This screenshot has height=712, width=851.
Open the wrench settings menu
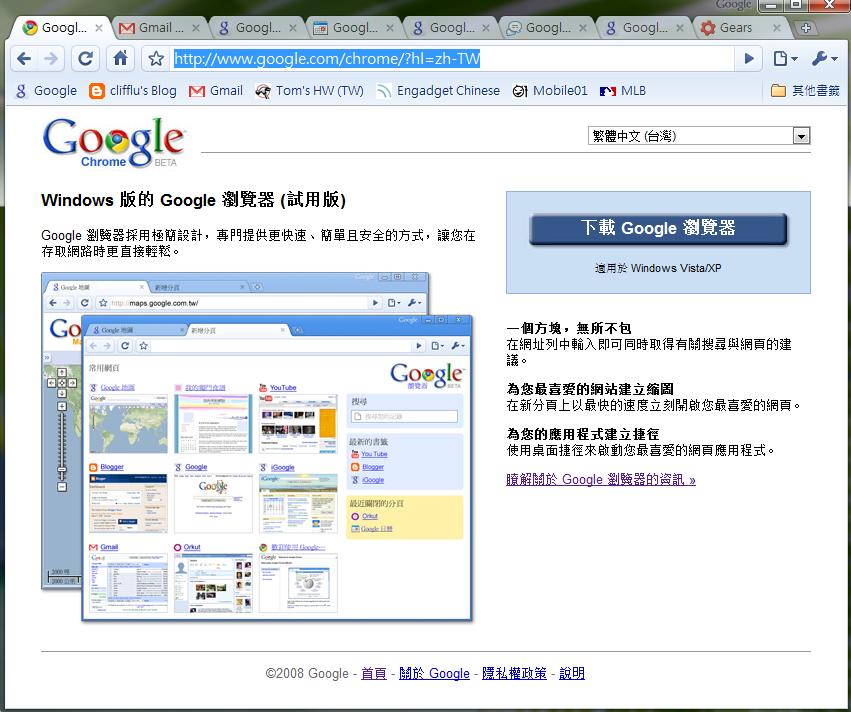tap(824, 59)
